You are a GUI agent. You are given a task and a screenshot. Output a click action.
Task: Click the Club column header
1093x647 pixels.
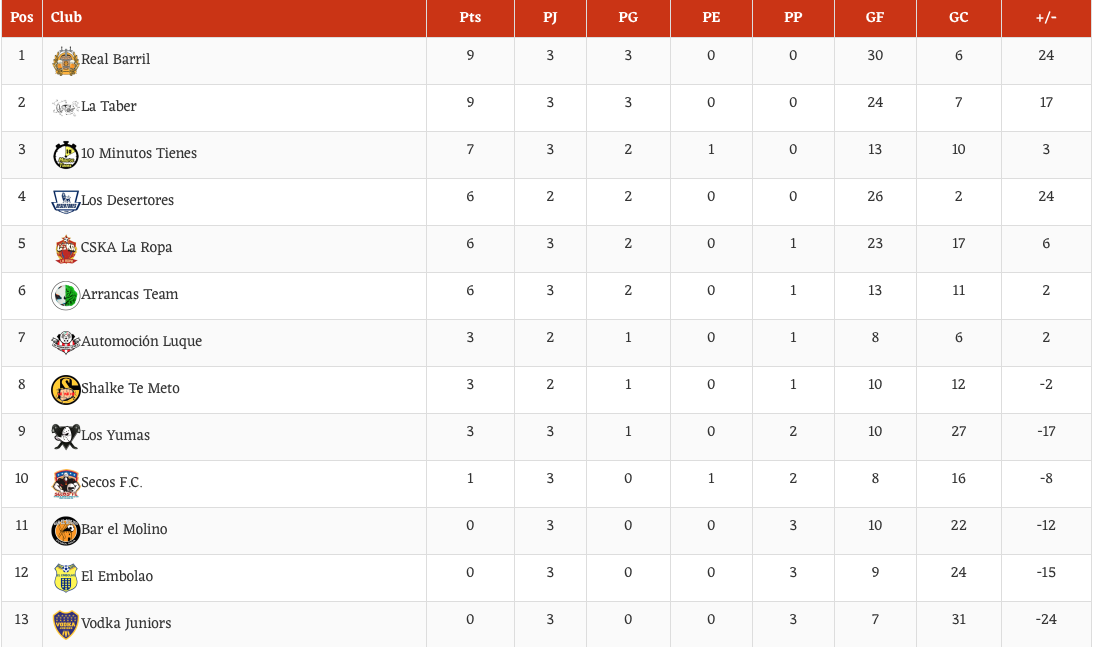(x=66, y=17)
